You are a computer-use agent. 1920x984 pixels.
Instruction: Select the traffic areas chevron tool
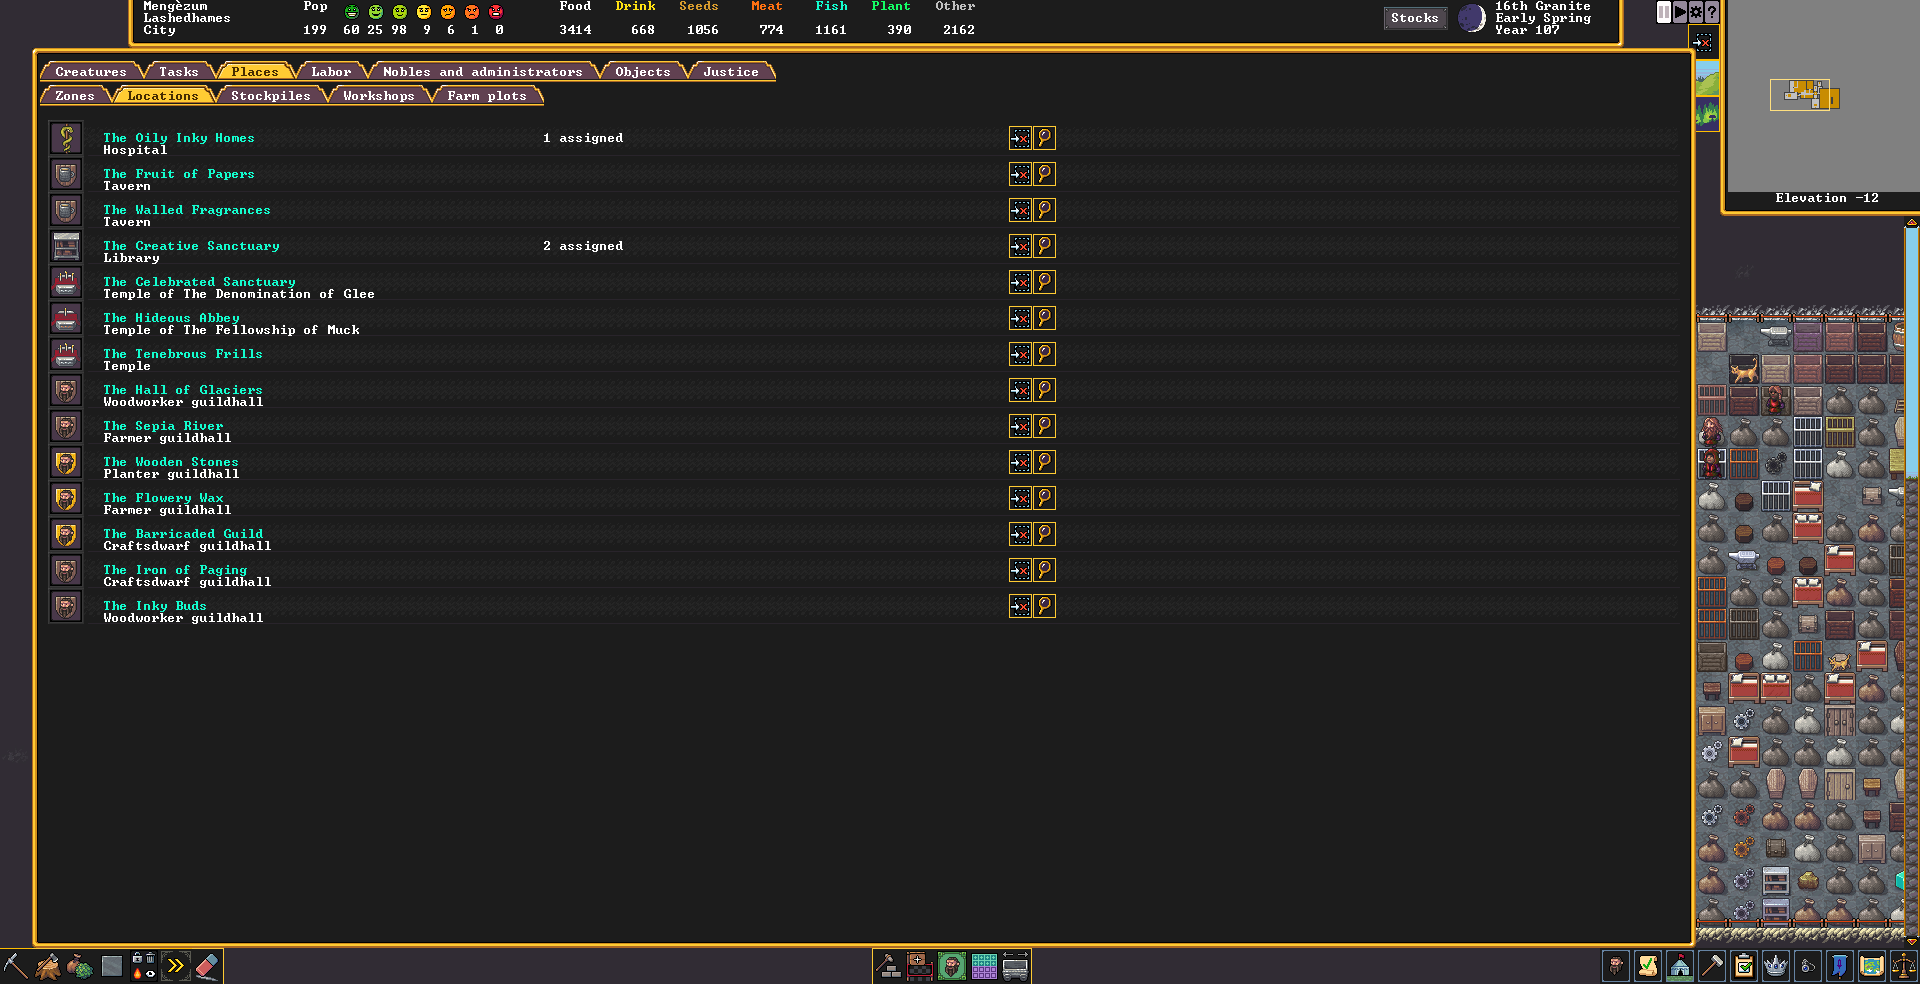(175, 966)
